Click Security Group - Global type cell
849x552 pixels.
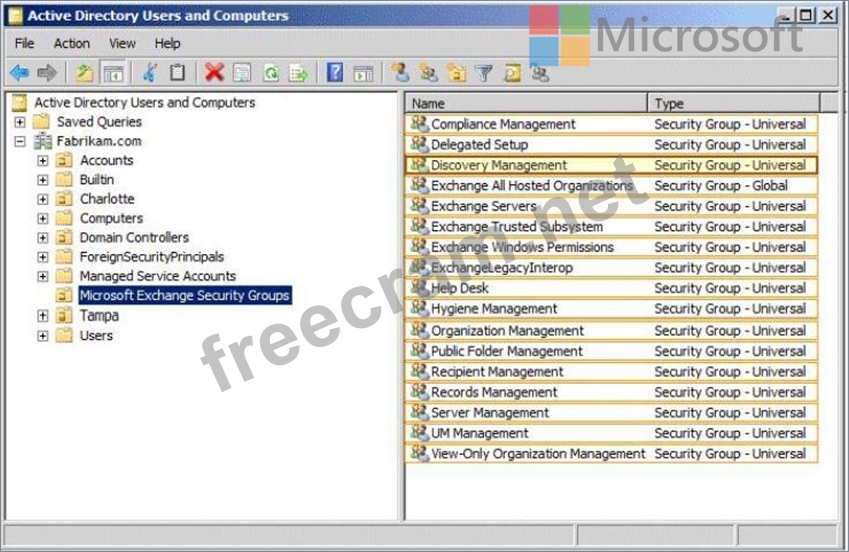pyautogui.click(x=721, y=185)
